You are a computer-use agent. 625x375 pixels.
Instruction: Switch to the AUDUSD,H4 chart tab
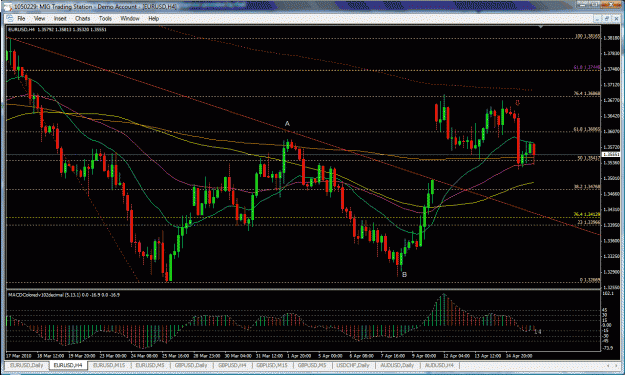point(439,365)
